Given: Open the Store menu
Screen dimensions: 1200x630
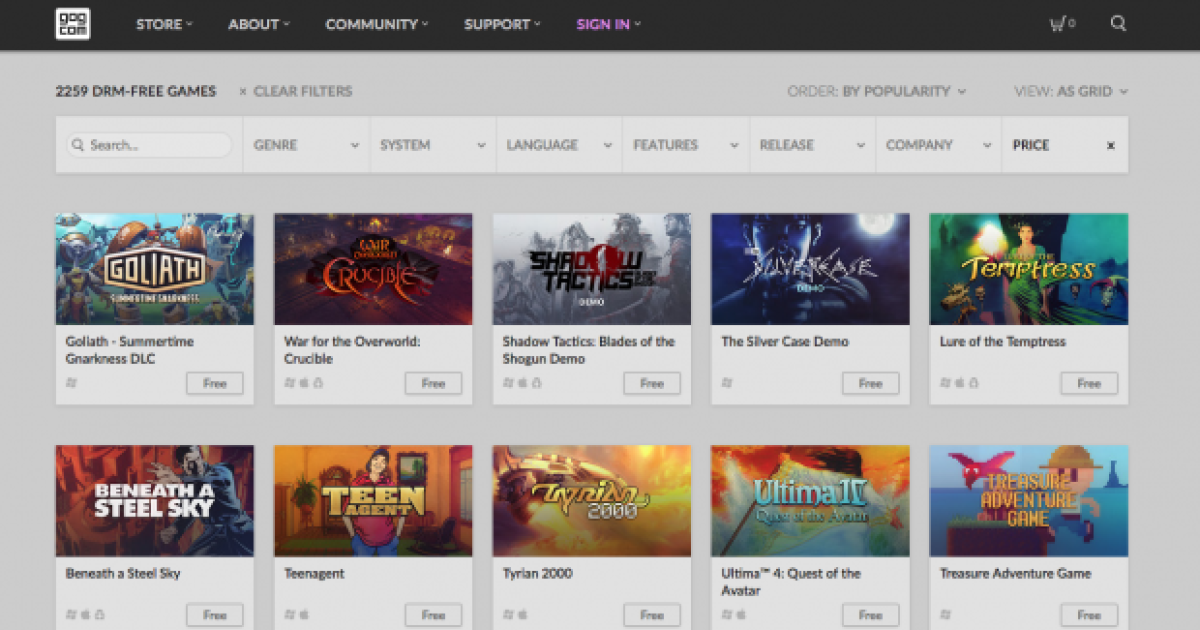Looking at the screenshot, I should tap(165, 24).
